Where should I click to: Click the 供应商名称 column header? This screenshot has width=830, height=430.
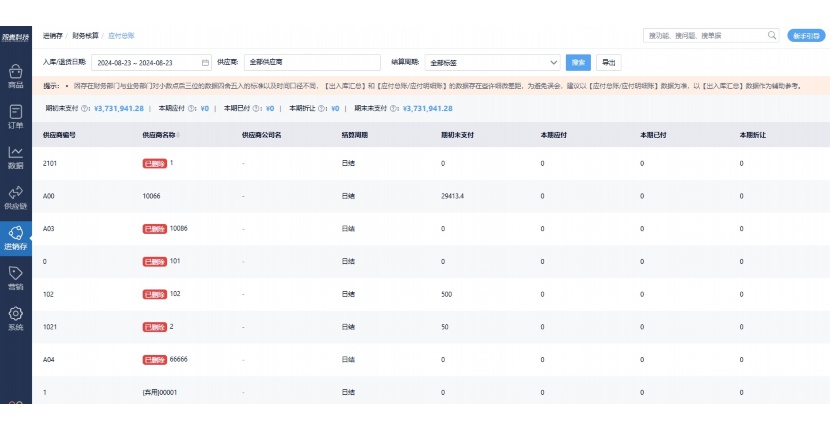159,134
